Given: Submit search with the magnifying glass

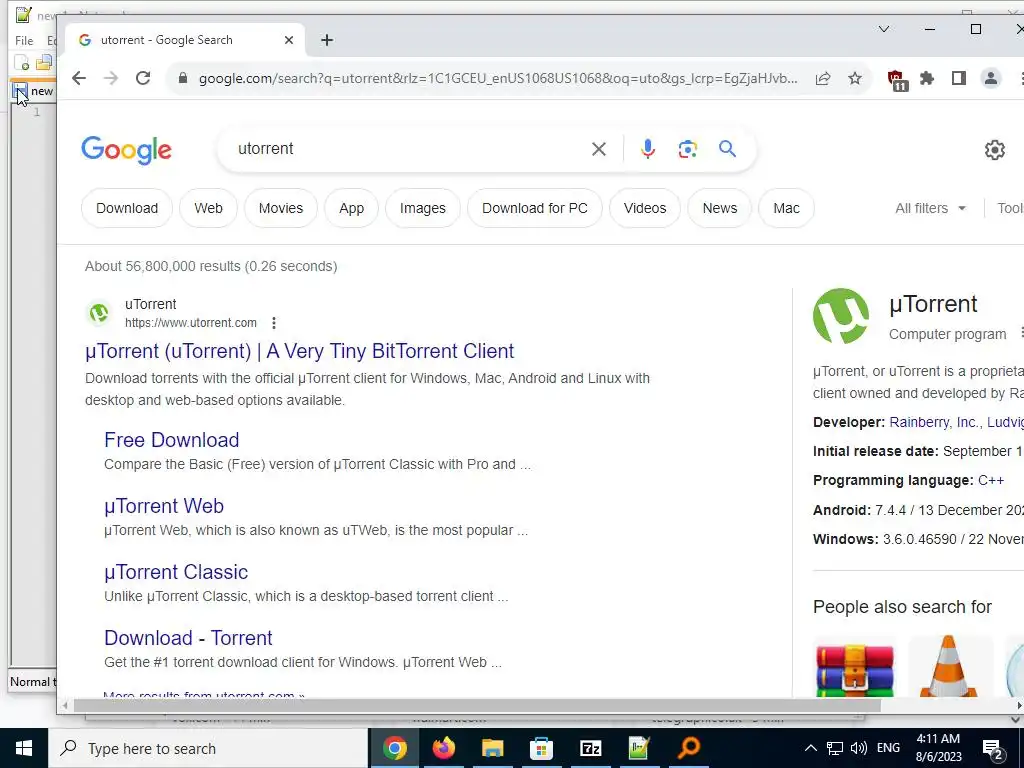Looking at the screenshot, I should [728, 149].
